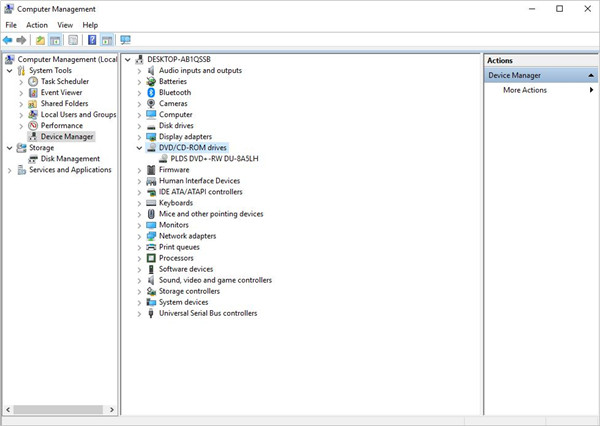Expand the Network adapters category
This screenshot has height=426, width=600.
pyautogui.click(x=139, y=235)
